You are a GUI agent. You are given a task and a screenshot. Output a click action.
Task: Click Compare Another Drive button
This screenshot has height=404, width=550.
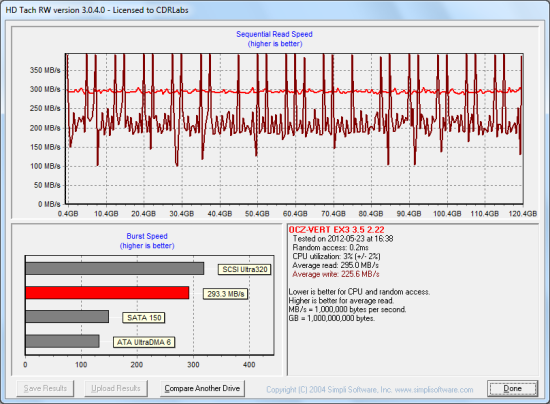202,389
